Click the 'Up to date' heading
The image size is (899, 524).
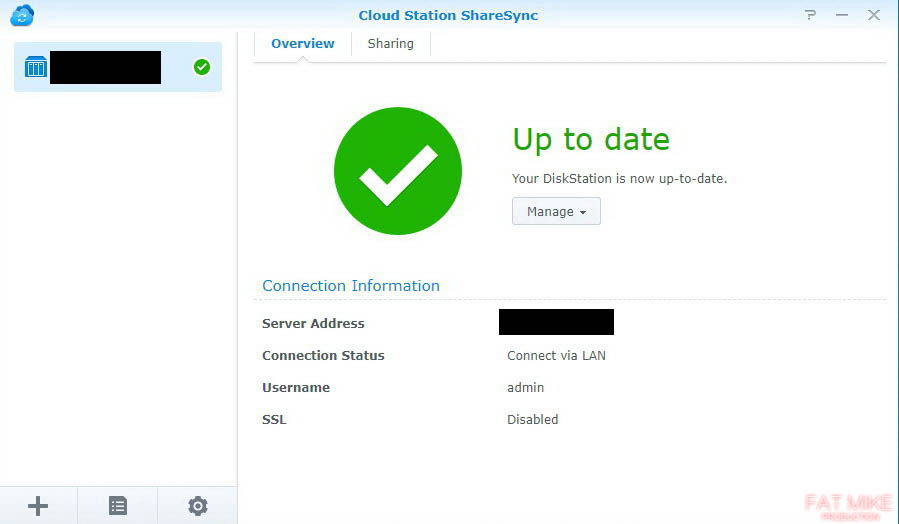click(591, 140)
